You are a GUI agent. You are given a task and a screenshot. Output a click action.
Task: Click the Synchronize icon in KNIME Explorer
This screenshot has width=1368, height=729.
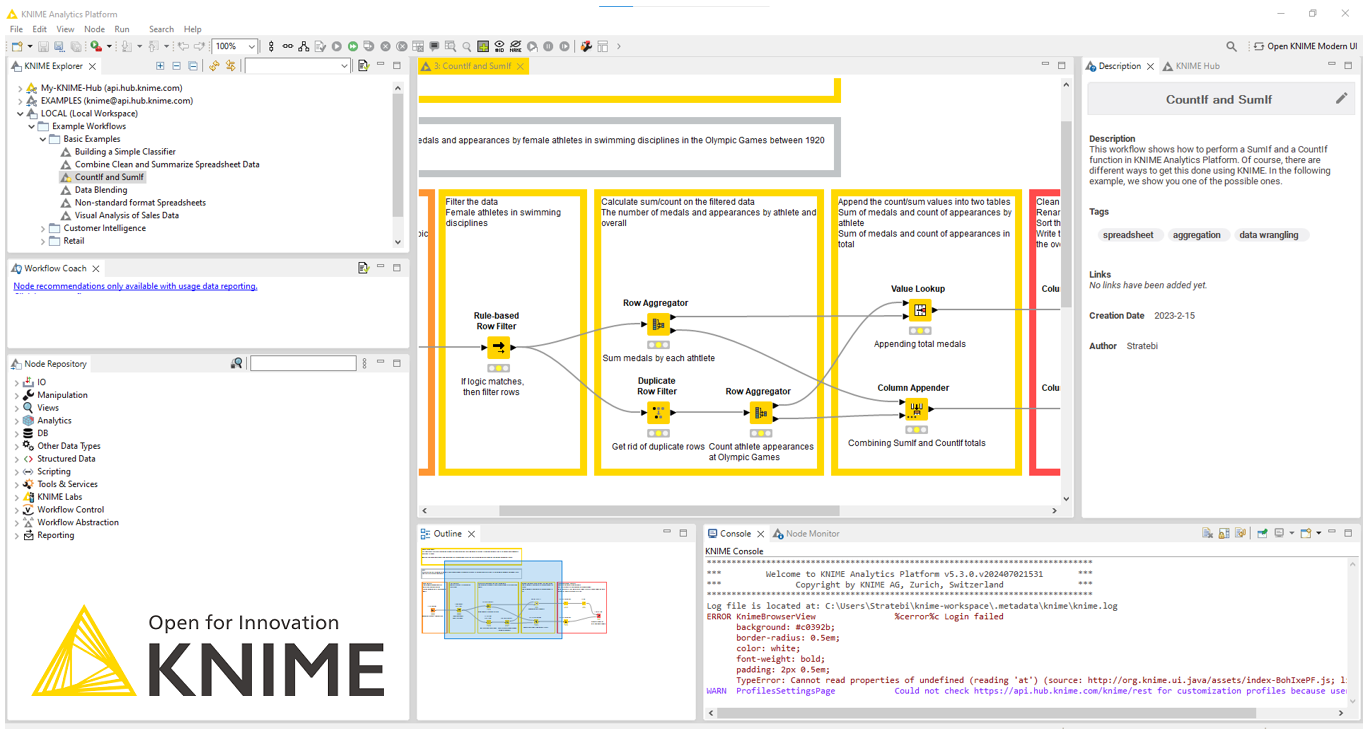(230, 66)
